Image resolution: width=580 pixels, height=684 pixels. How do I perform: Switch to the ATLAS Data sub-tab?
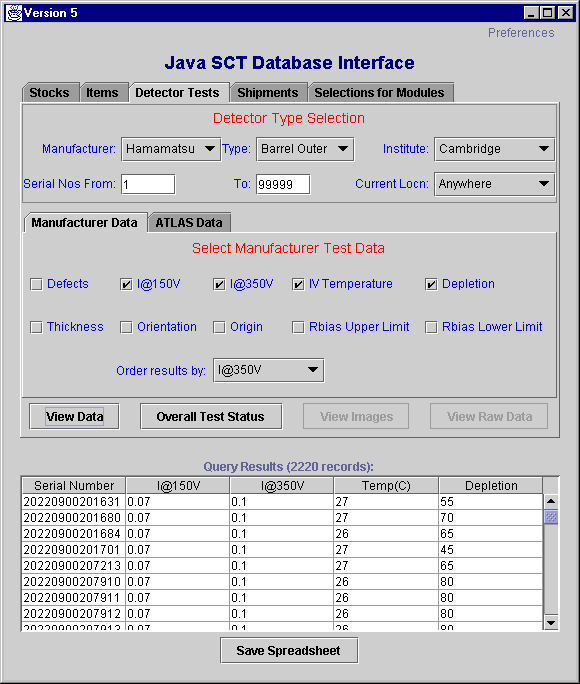(189, 222)
